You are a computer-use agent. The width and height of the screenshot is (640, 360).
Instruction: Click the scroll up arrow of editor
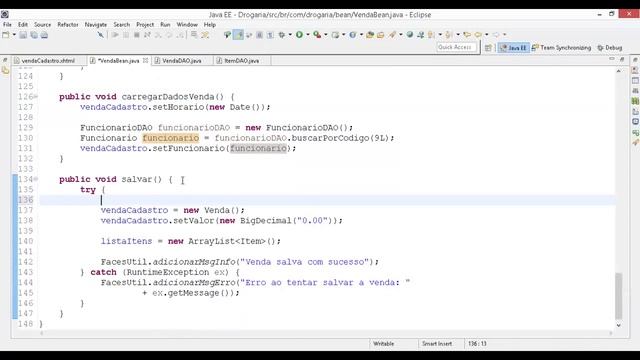click(x=619, y=71)
